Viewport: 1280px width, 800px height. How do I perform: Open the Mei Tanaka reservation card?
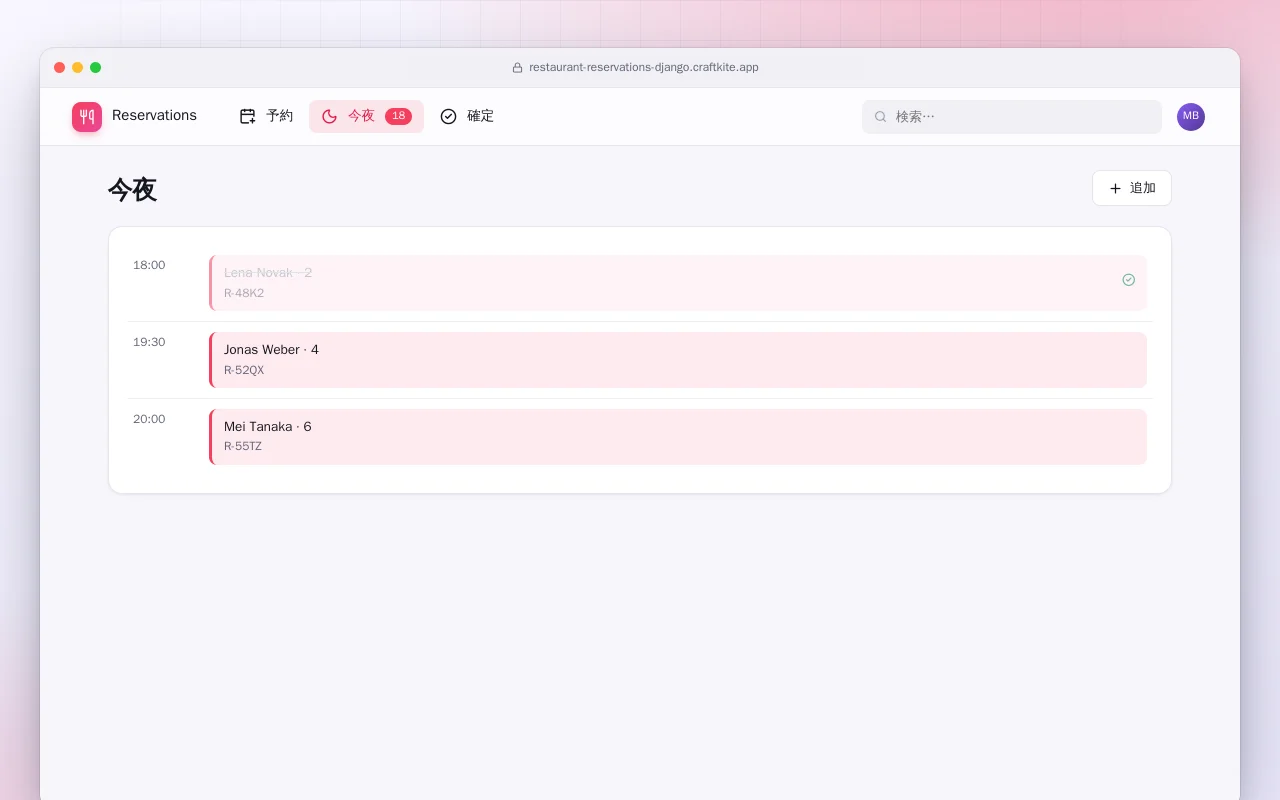click(678, 437)
